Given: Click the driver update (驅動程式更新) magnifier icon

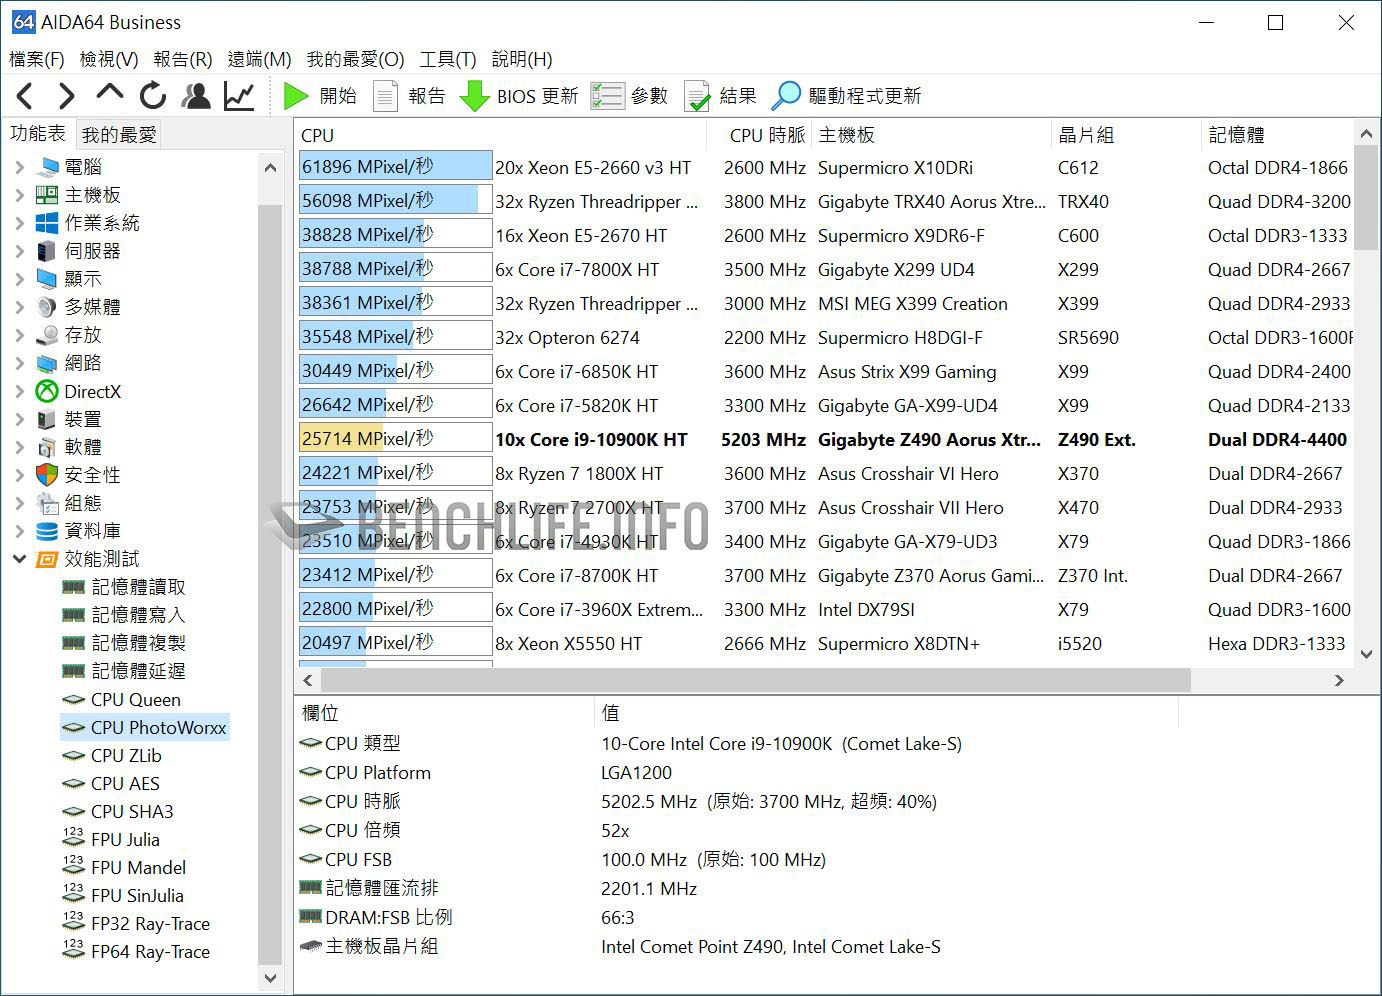Looking at the screenshot, I should (x=786, y=96).
